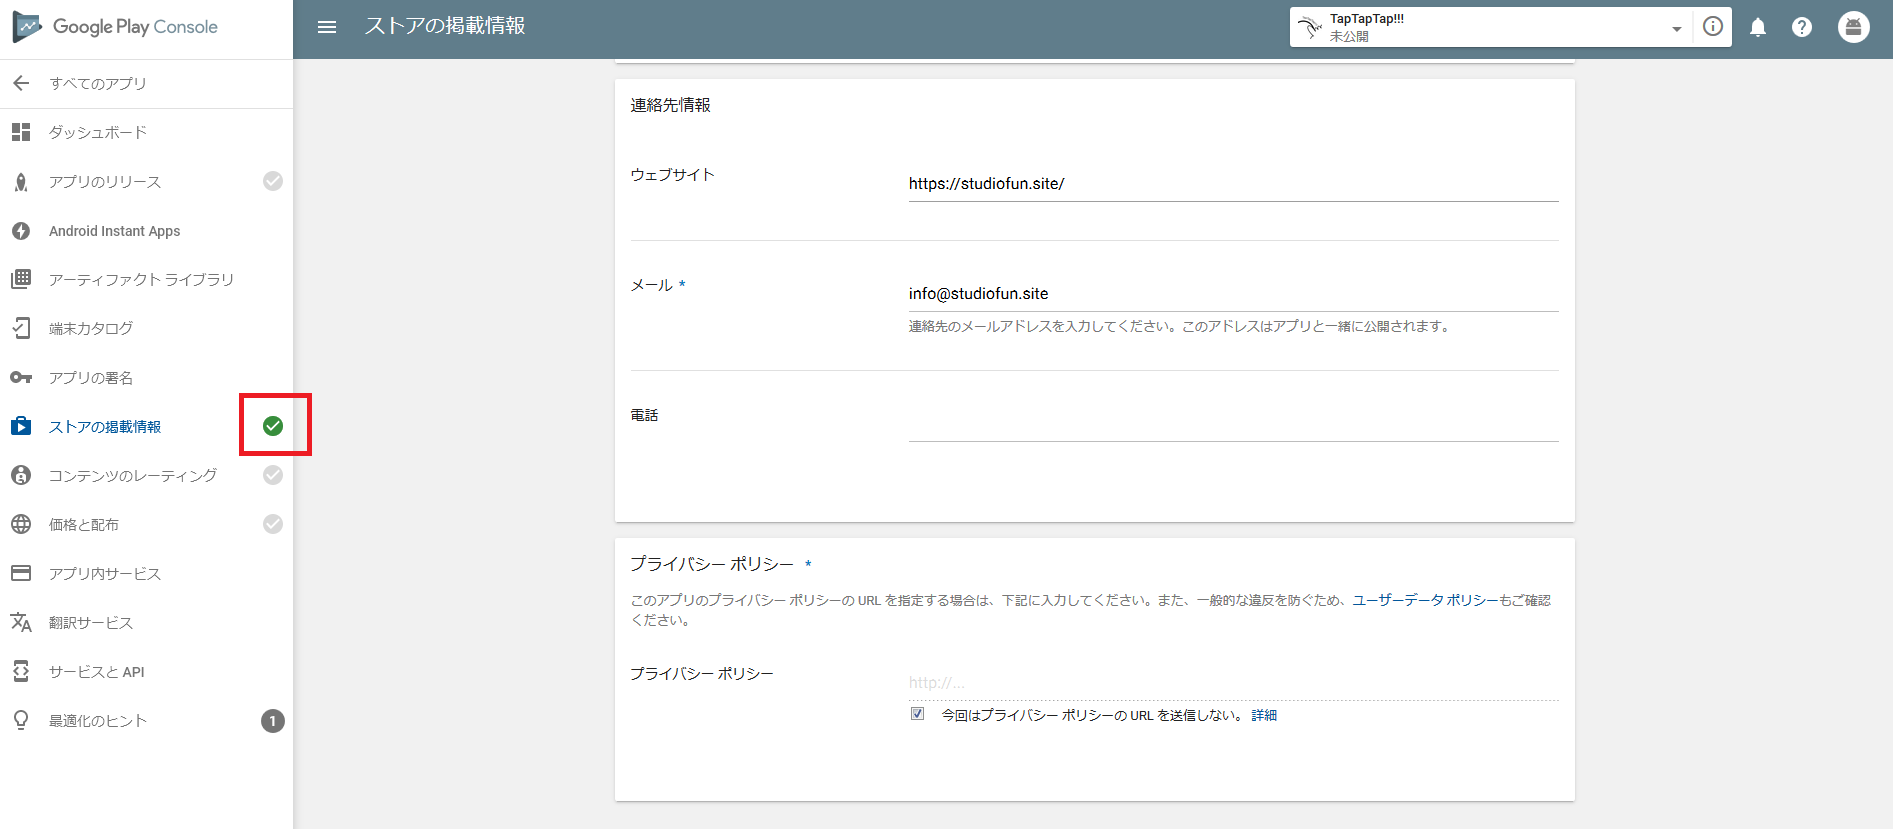Viewport: 1893px width, 829px height.
Task: Click the globe icon for 価格と配布
Action: coord(21,524)
